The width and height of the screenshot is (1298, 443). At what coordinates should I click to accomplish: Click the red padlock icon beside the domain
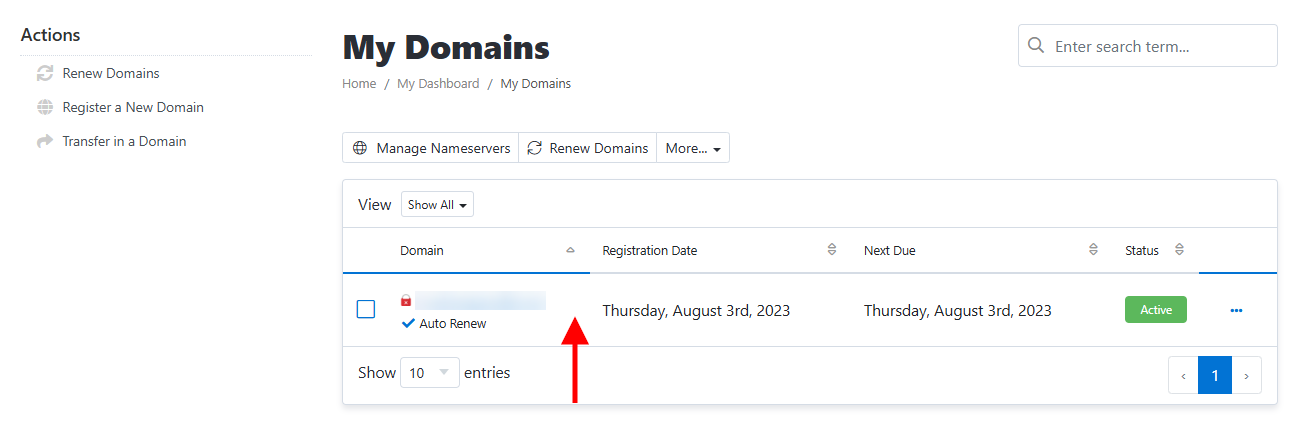(406, 300)
